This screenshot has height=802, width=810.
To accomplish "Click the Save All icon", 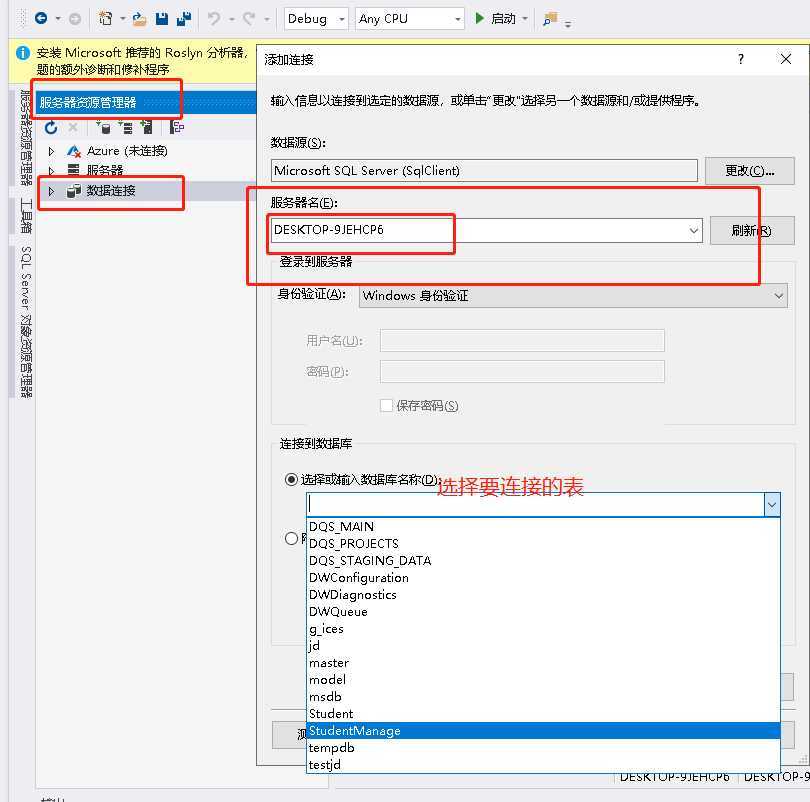I will click(184, 19).
